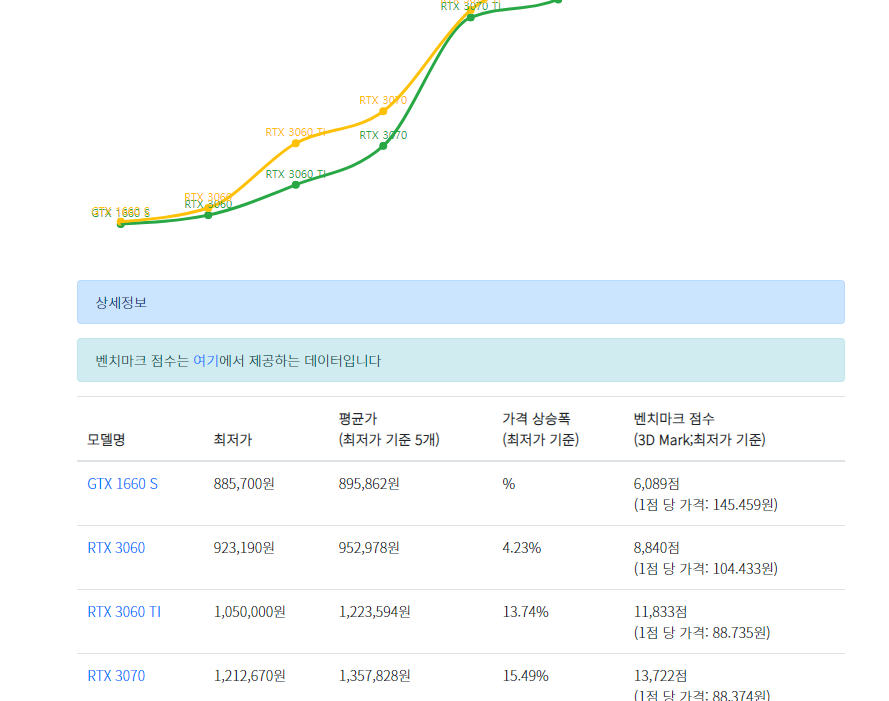
Task: Select the 952,978원 average price cell
Action: 369,548
